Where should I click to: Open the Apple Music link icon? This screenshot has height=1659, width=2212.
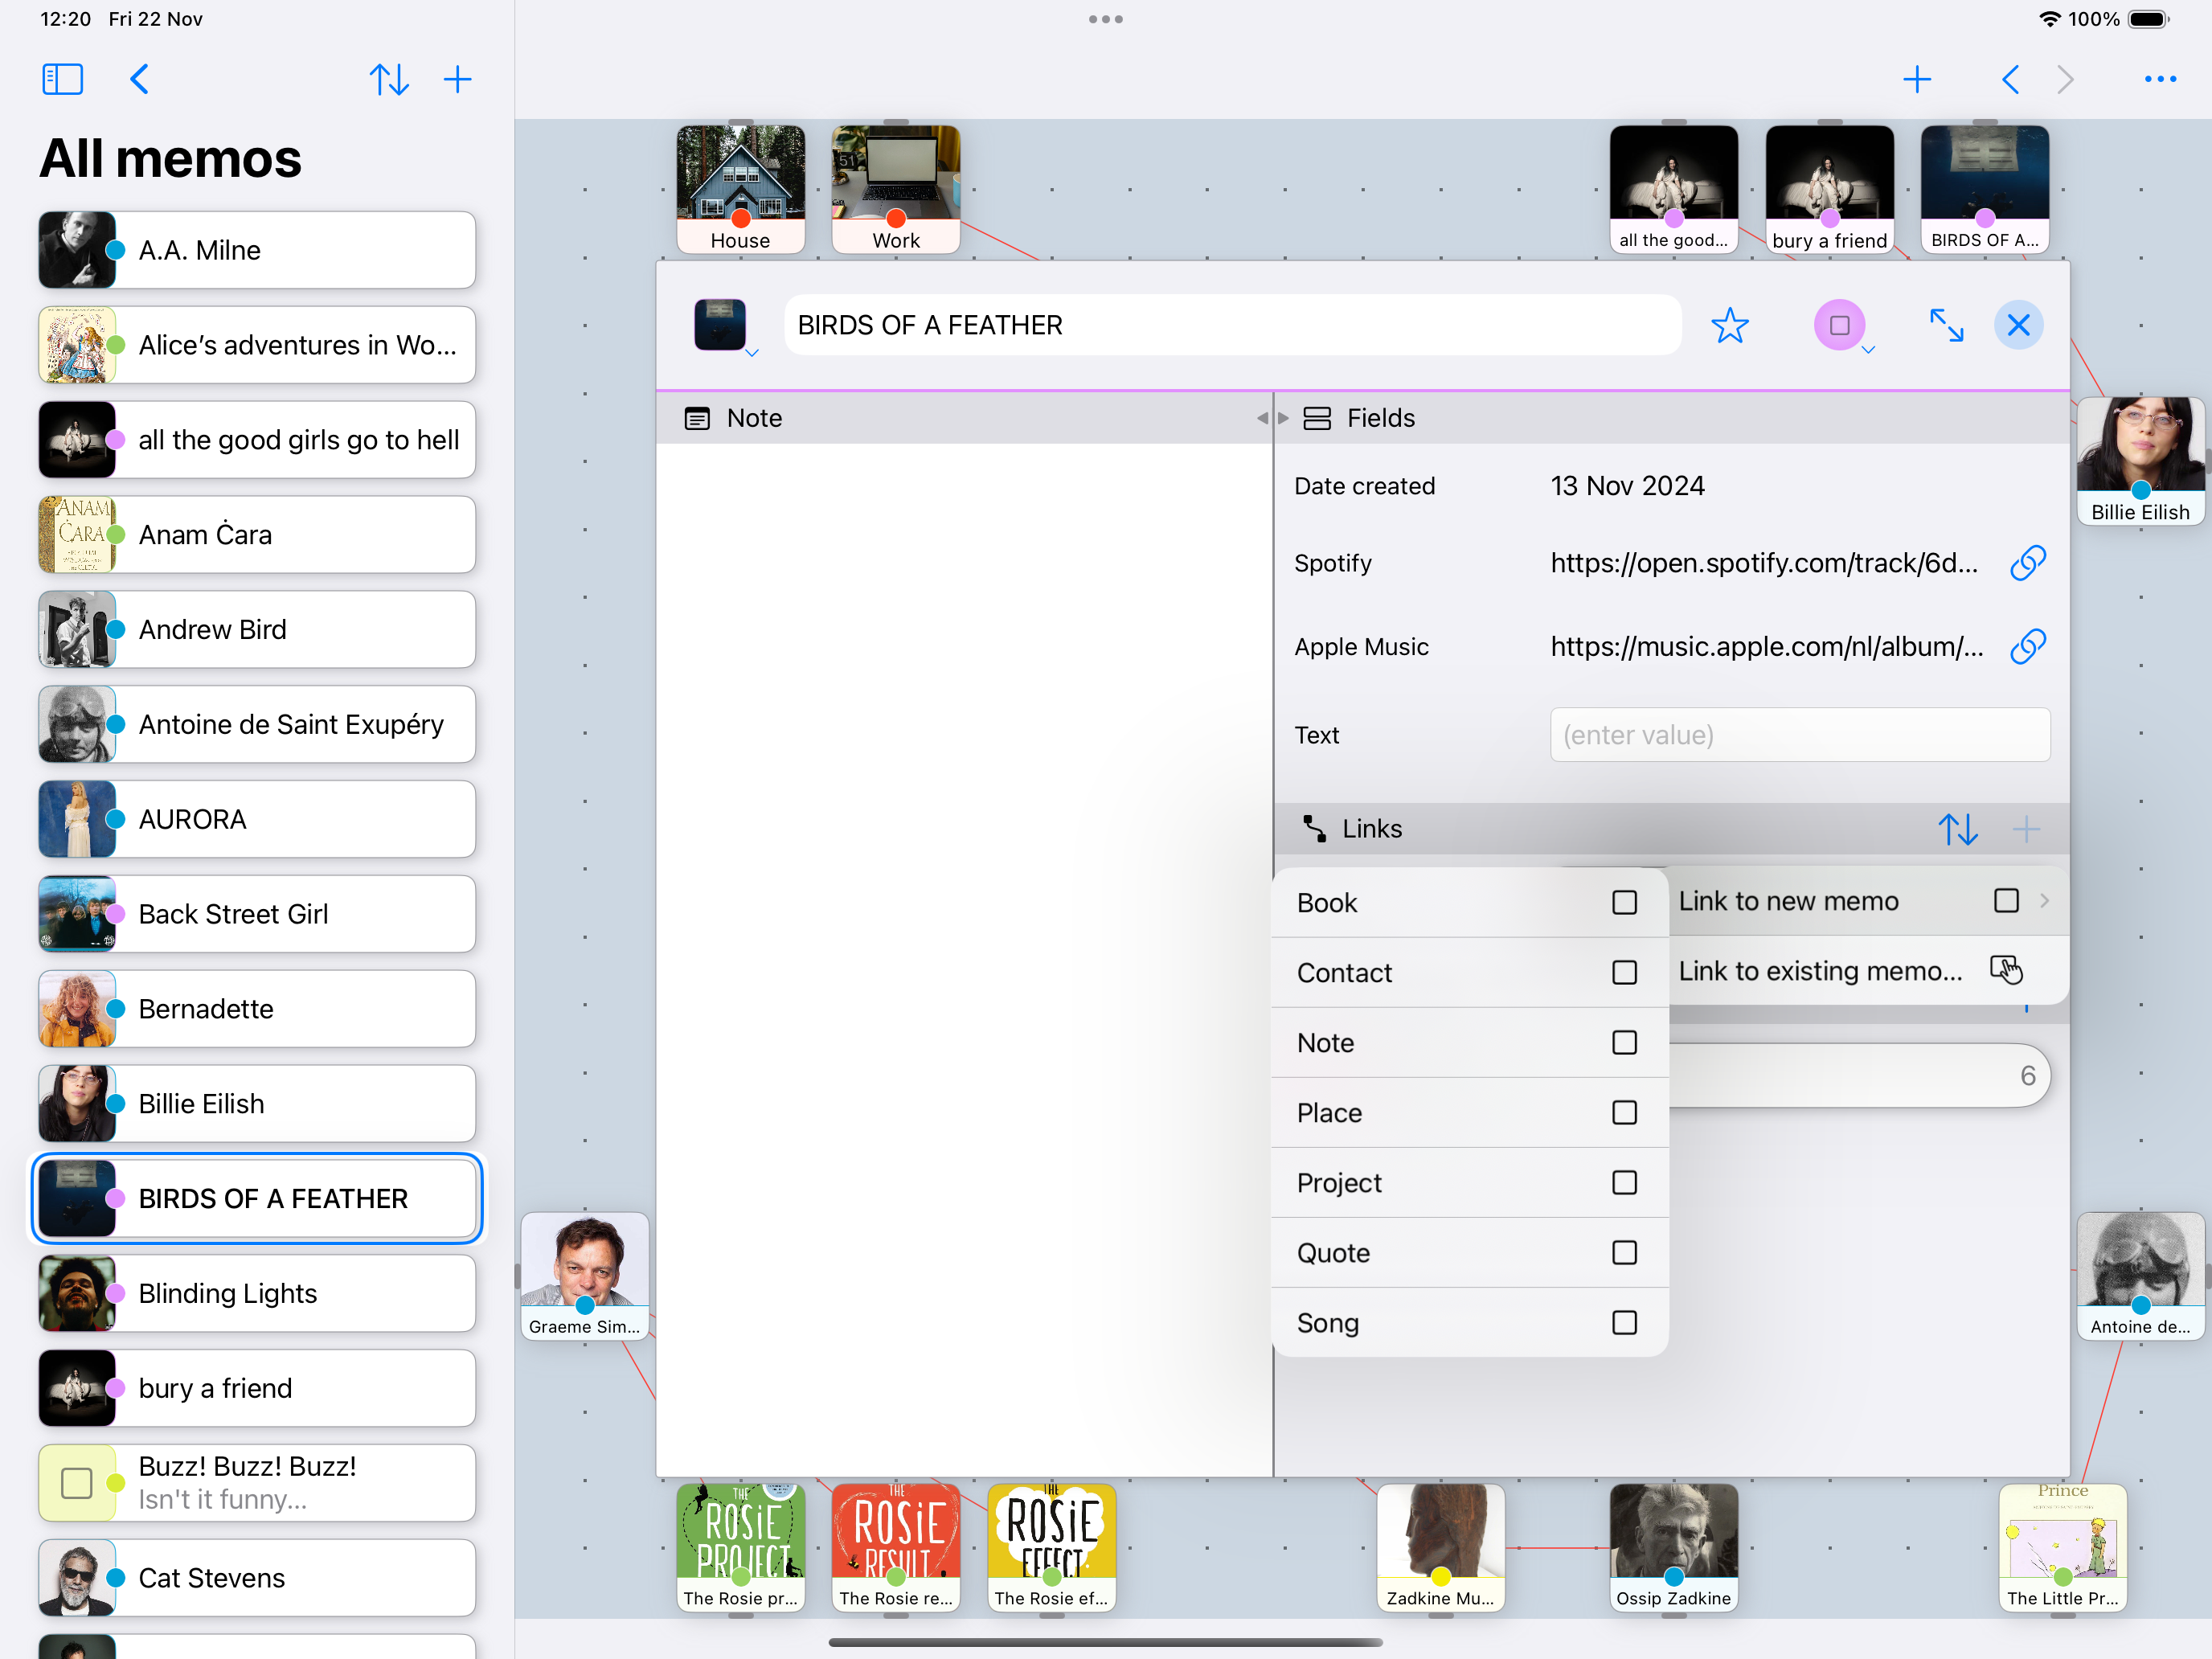tap(2028, 646)
